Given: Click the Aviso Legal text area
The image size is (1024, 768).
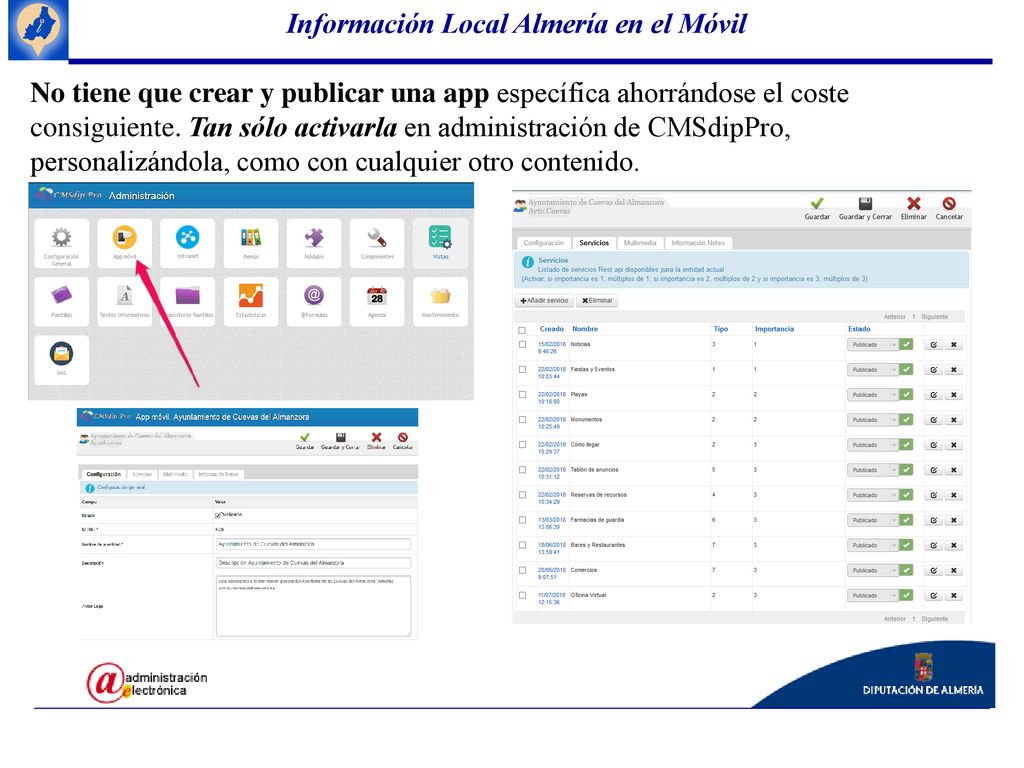Looking at the screenshot, I should [313, 606].
